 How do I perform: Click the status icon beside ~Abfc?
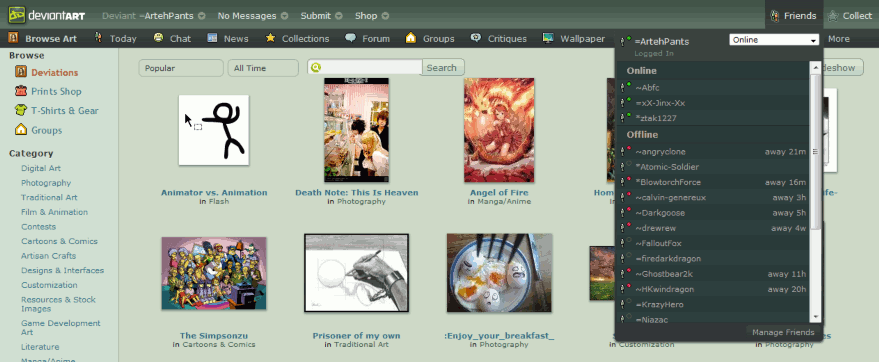tap(626, 87)
